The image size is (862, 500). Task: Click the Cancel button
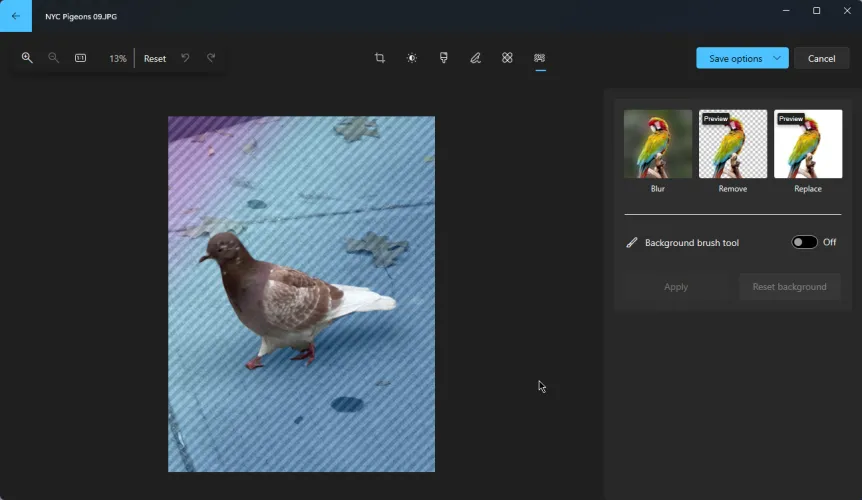821,58
